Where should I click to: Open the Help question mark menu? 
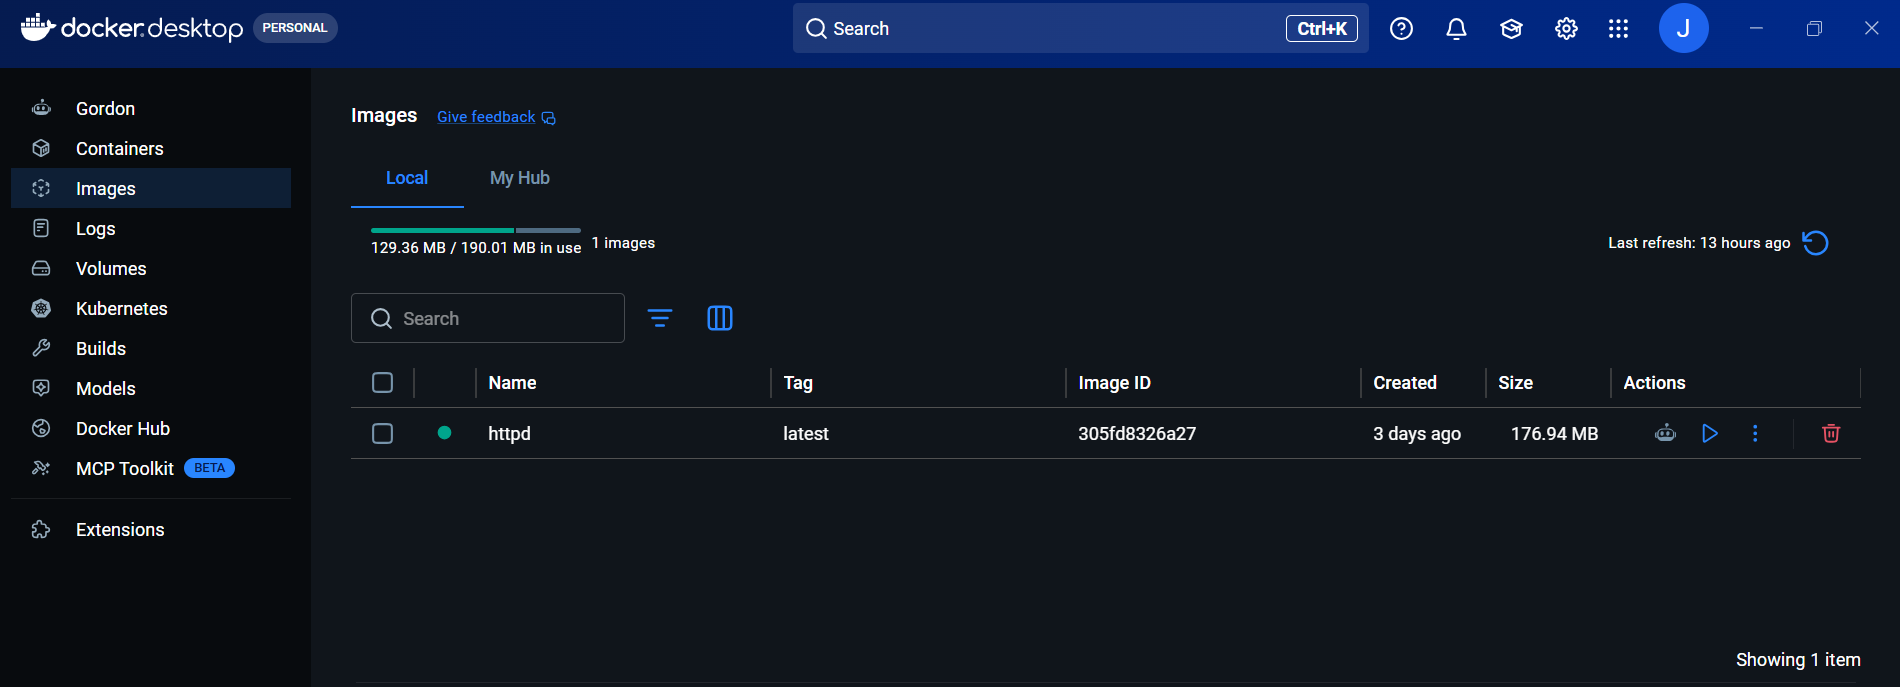tap(1401, 29)
